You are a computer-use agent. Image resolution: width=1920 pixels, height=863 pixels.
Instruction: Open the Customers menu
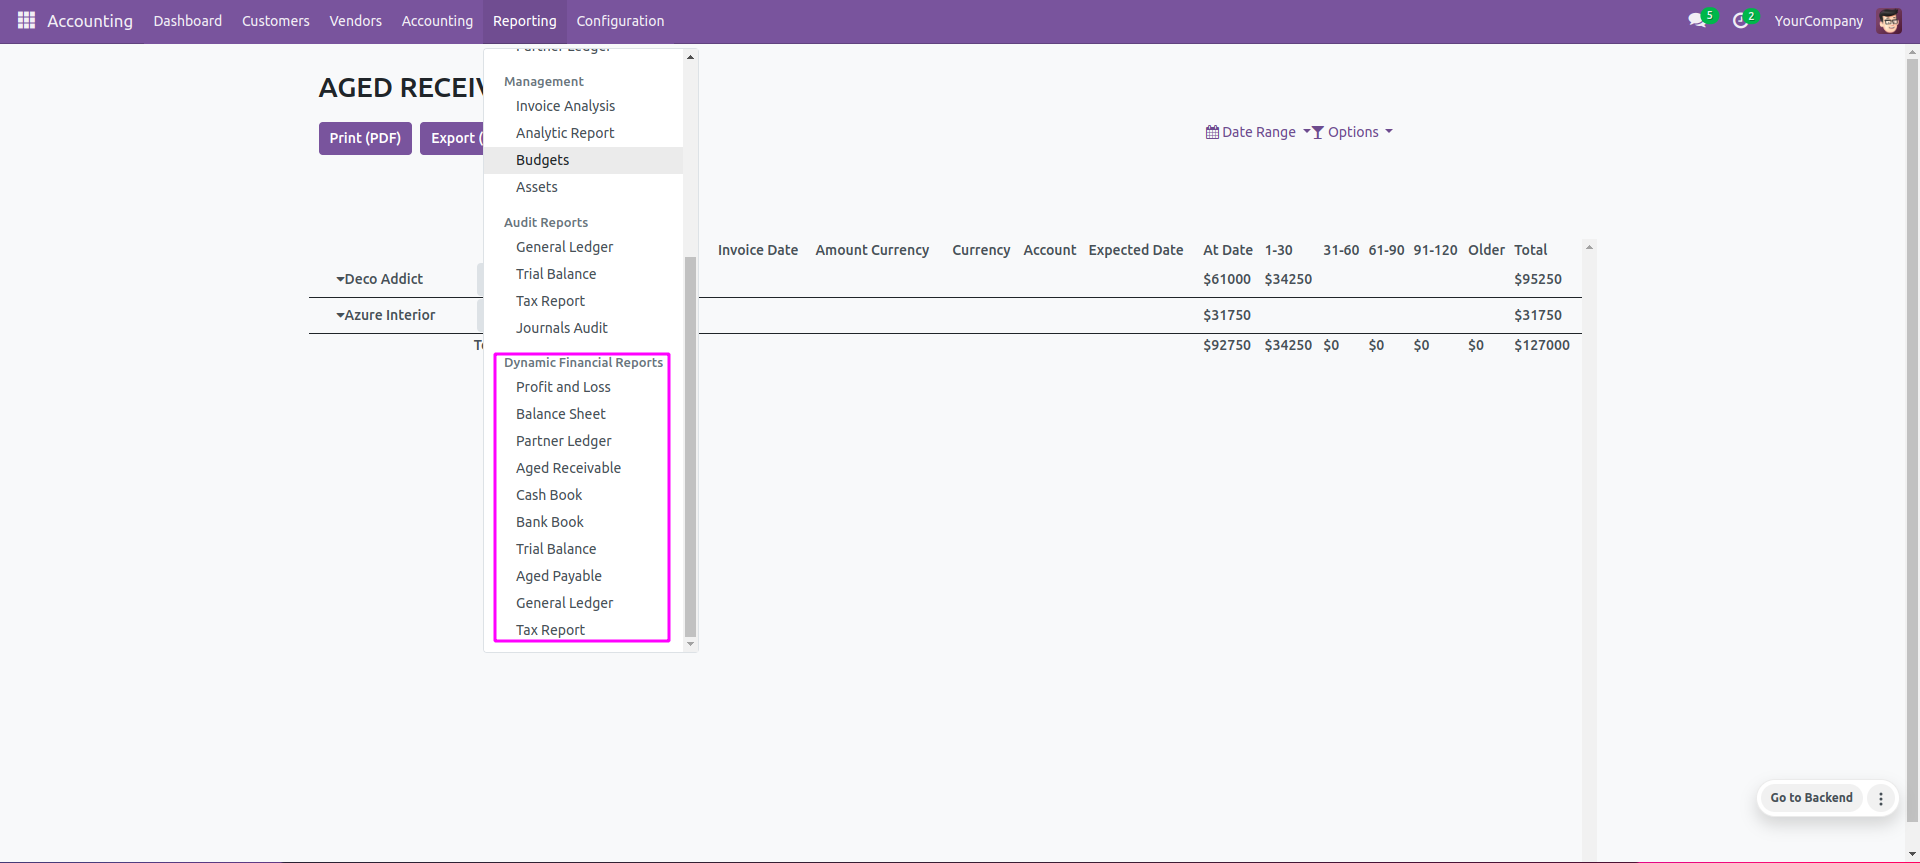pos(275,21)
